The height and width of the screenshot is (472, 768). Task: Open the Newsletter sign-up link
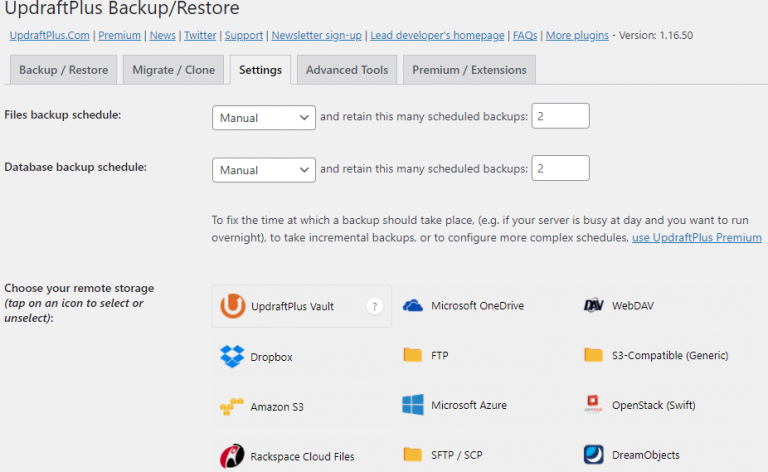316,35
